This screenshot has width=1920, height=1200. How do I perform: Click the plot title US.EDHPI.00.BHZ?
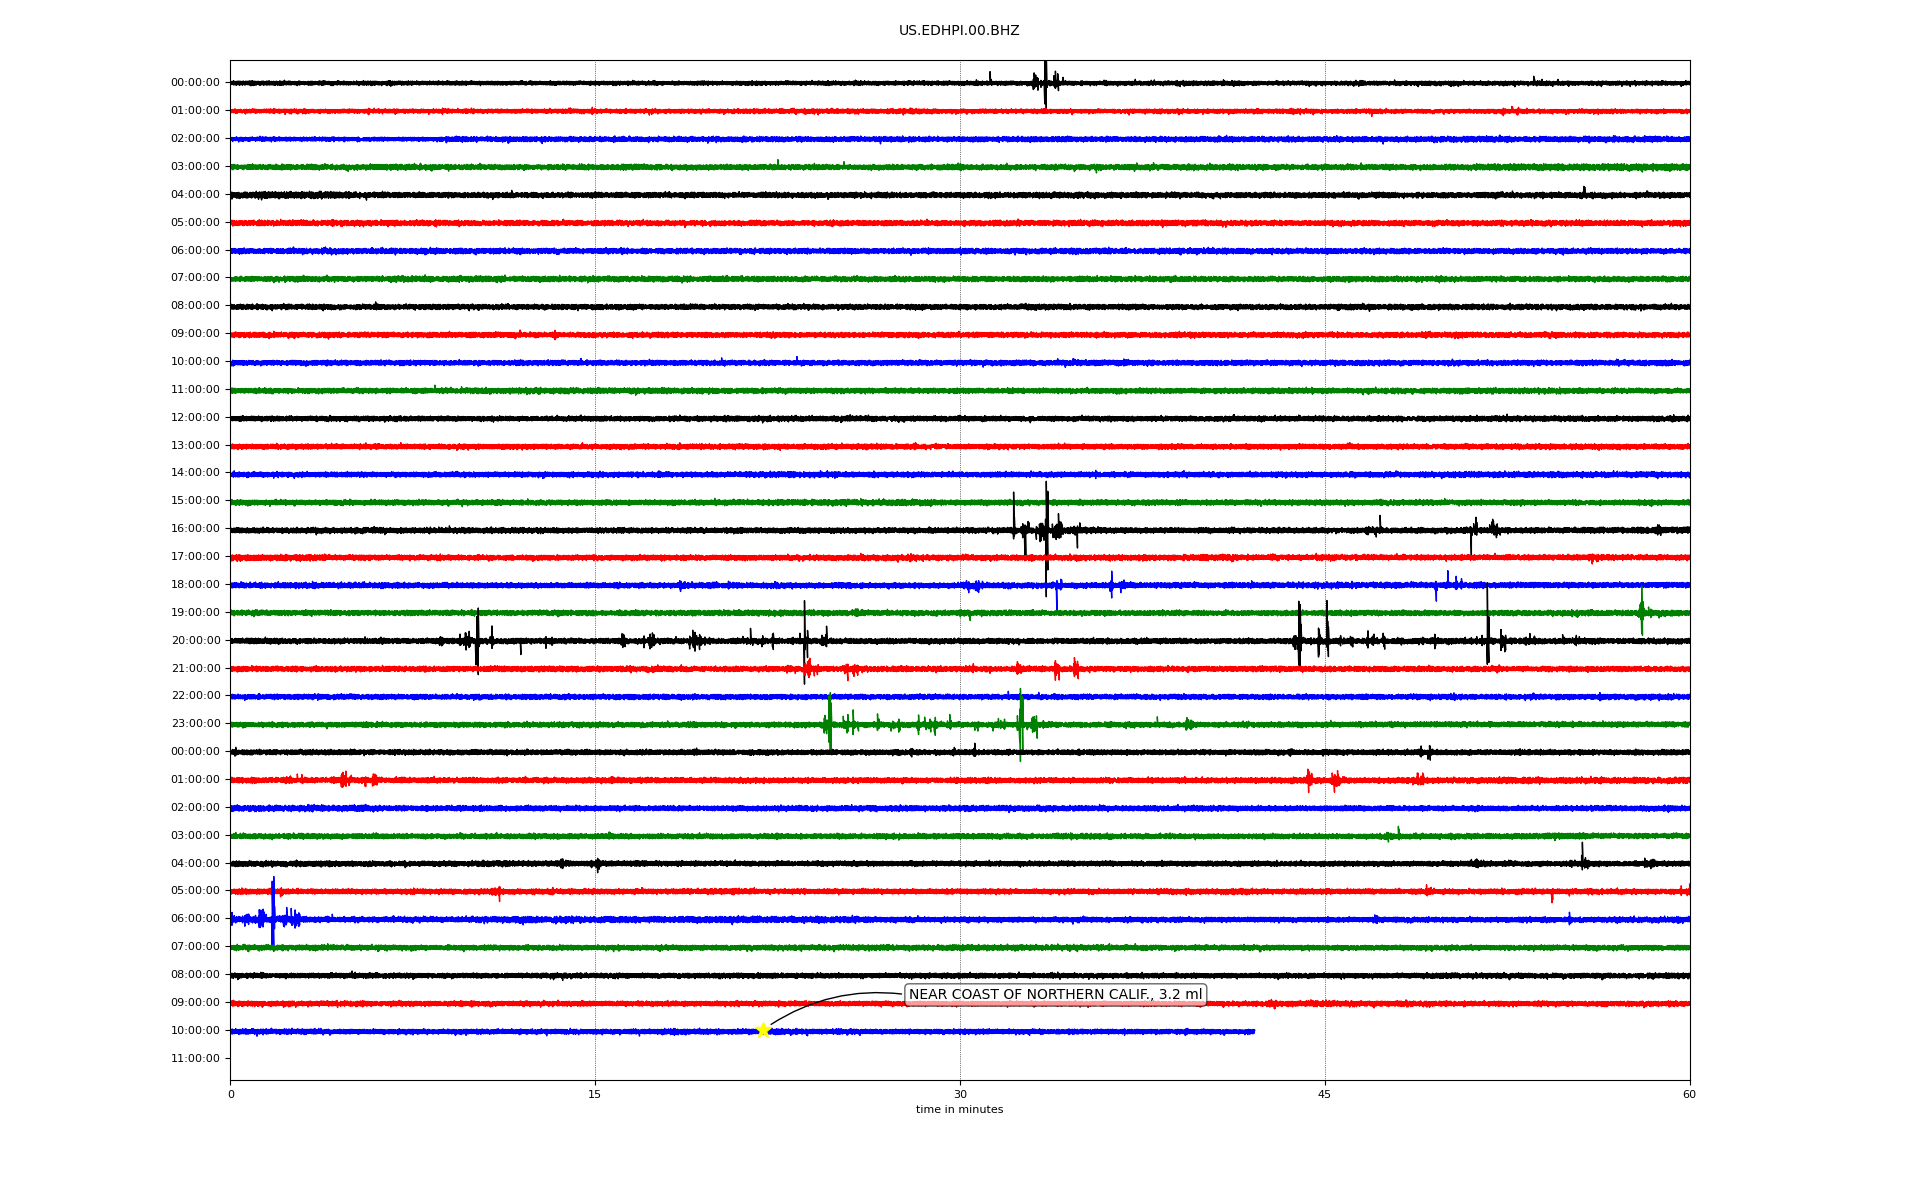point(959,31)
